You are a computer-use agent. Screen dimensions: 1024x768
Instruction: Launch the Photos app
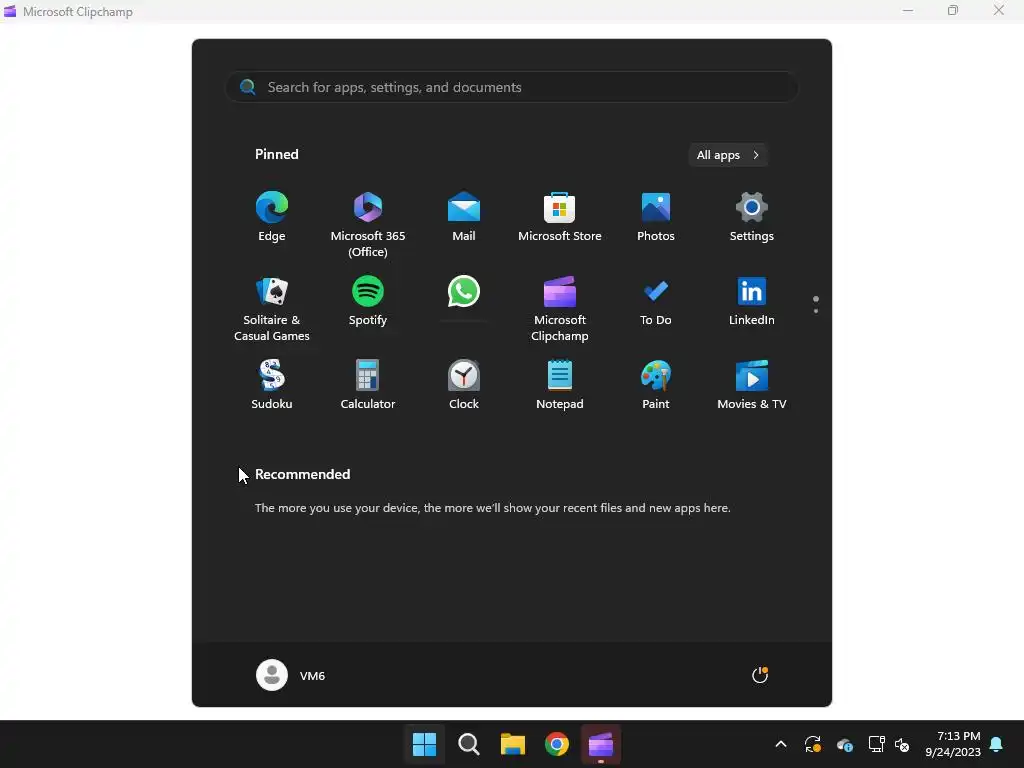tap(656, 217)
